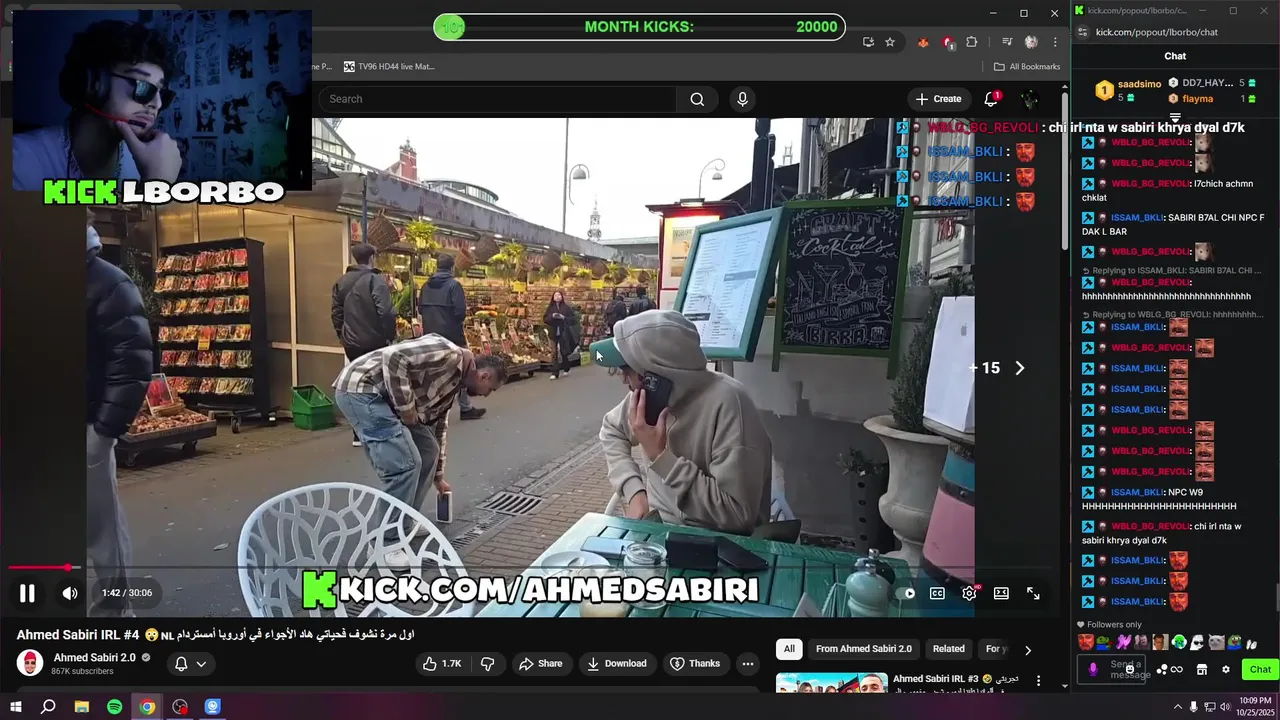Open File Explorer from taskbar
This screenshot has height=720, width=1280.
82,707
